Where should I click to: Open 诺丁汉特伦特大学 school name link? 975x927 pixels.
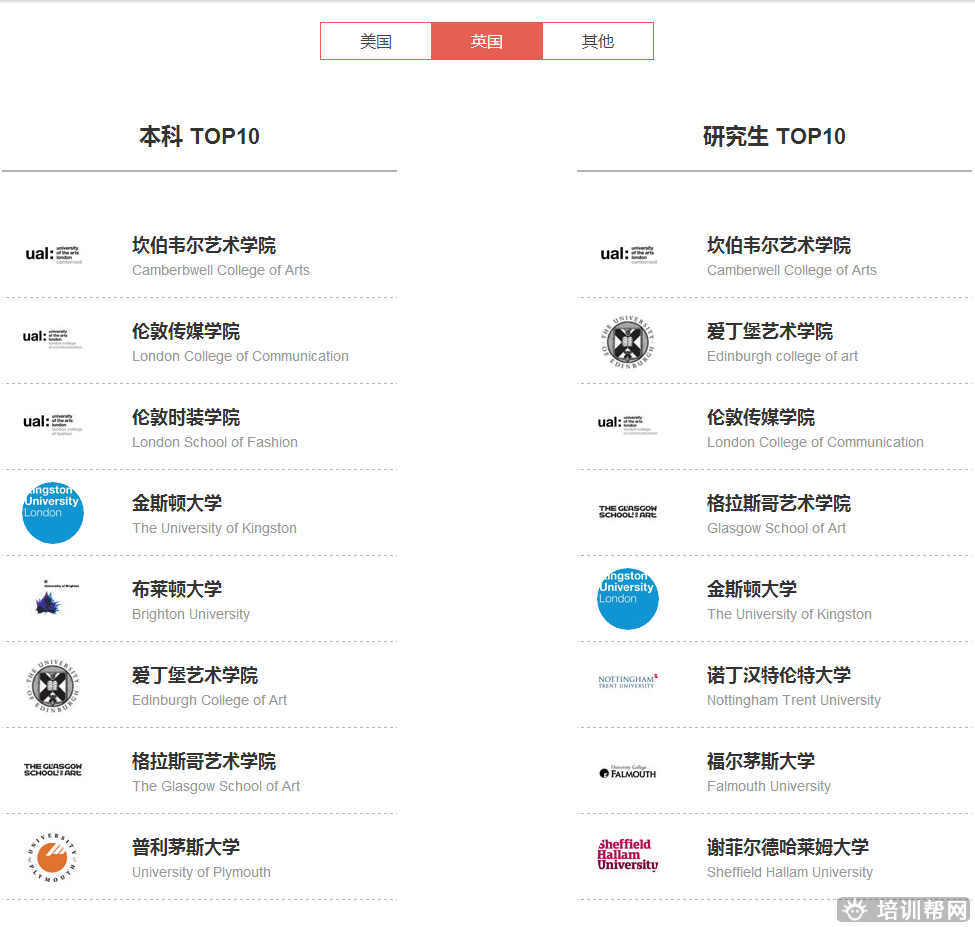(x=779, y=676)
